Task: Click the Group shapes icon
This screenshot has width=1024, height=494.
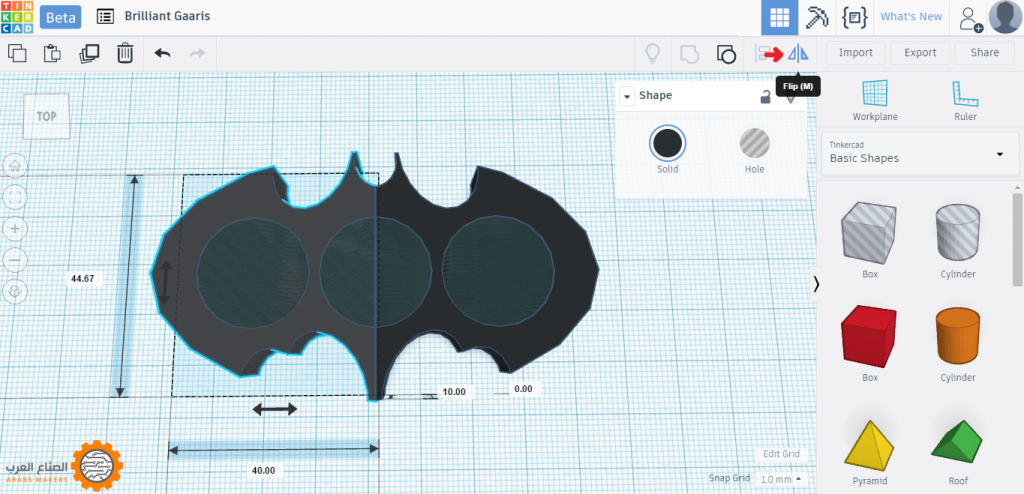Action: (690, 53)
